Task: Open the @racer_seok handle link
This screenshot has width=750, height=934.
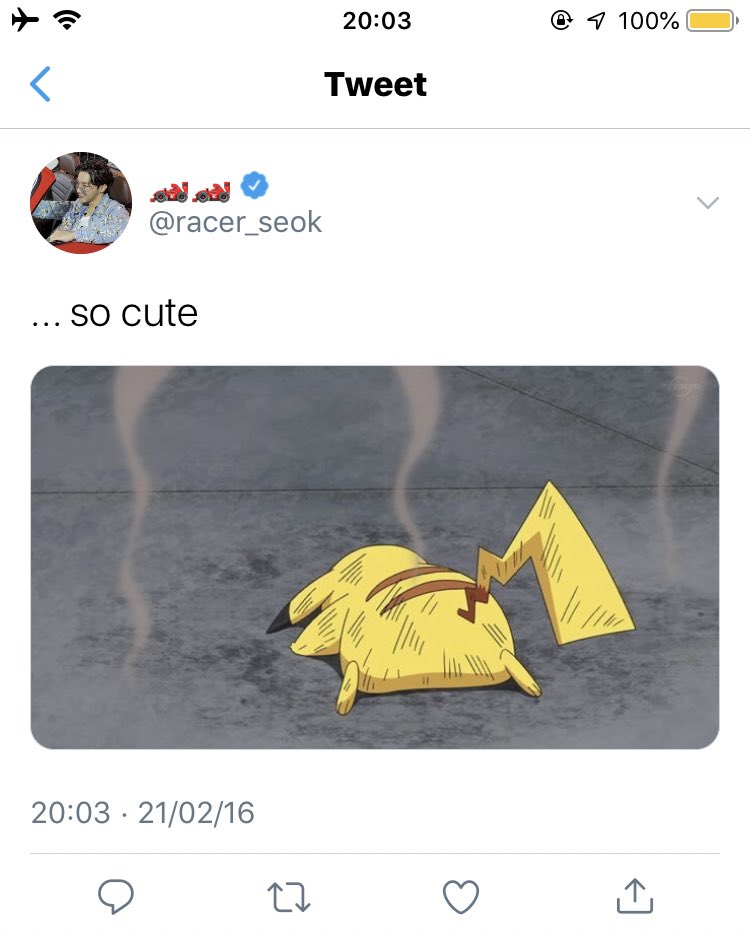Action: [x=235, y=222]
